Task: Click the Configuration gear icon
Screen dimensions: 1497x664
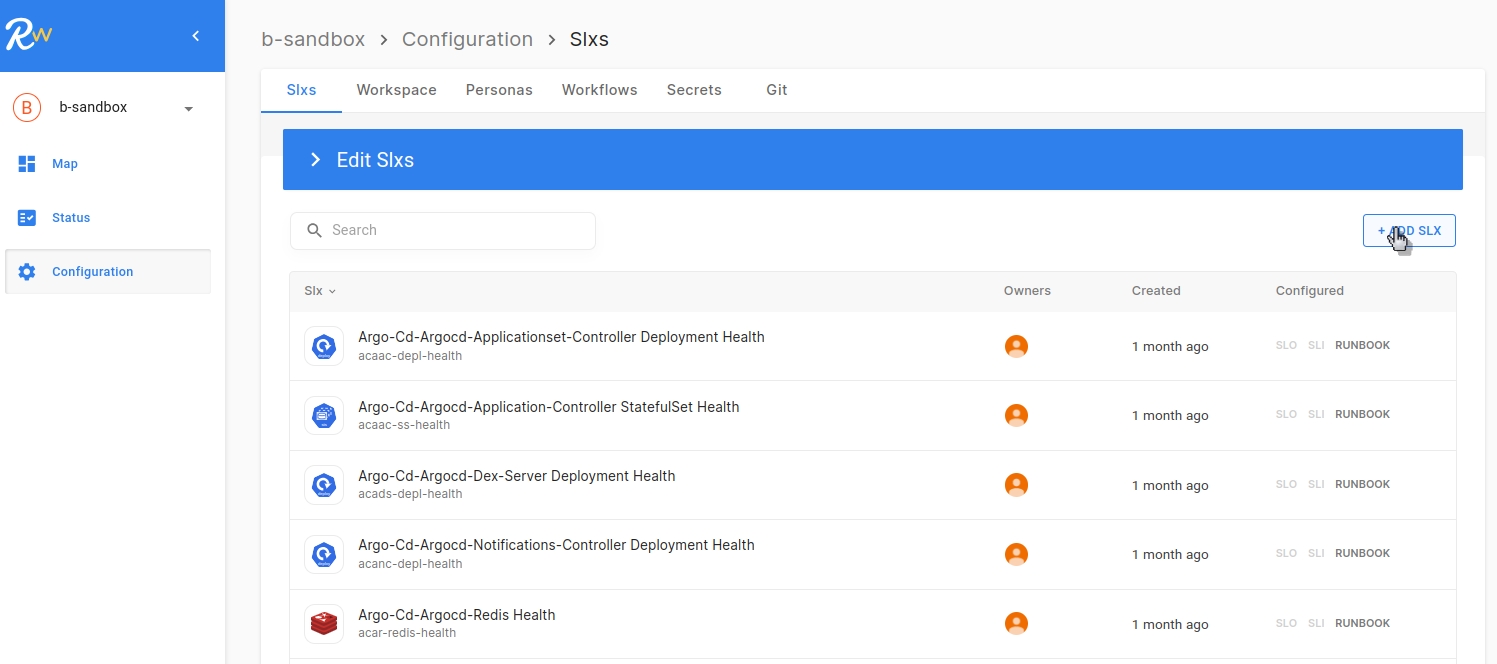Action: pyautogui.click(x=27, y=272)
